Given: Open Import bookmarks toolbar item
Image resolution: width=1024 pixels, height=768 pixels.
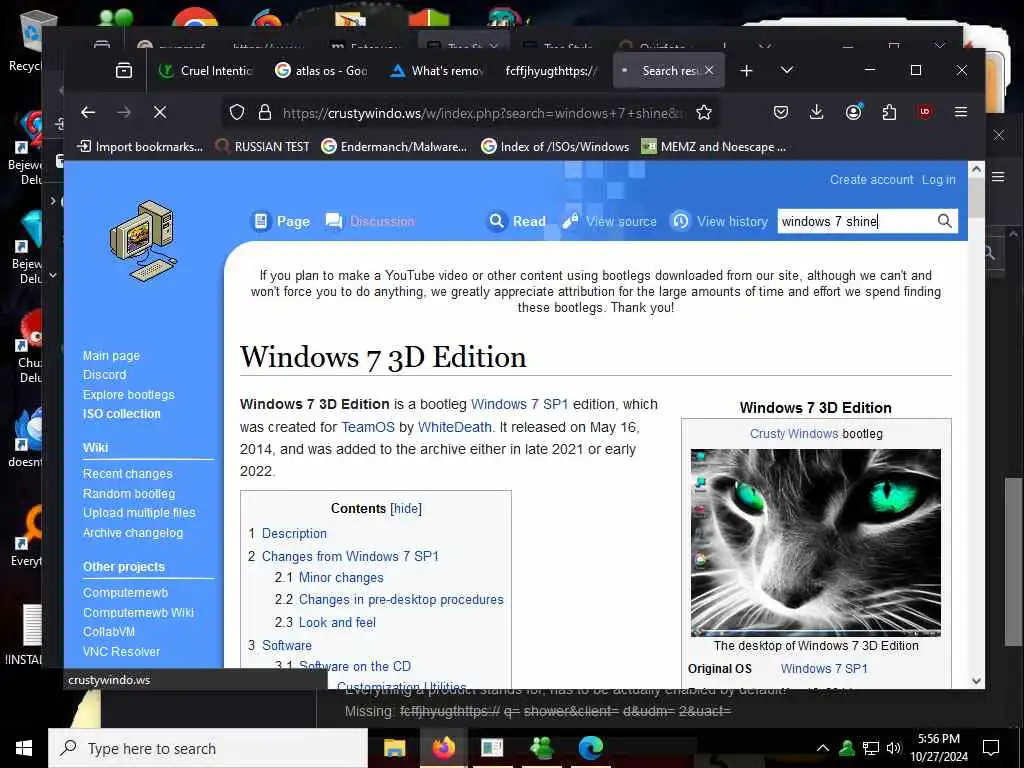Looking at the screenshot, I should point(140,147).
